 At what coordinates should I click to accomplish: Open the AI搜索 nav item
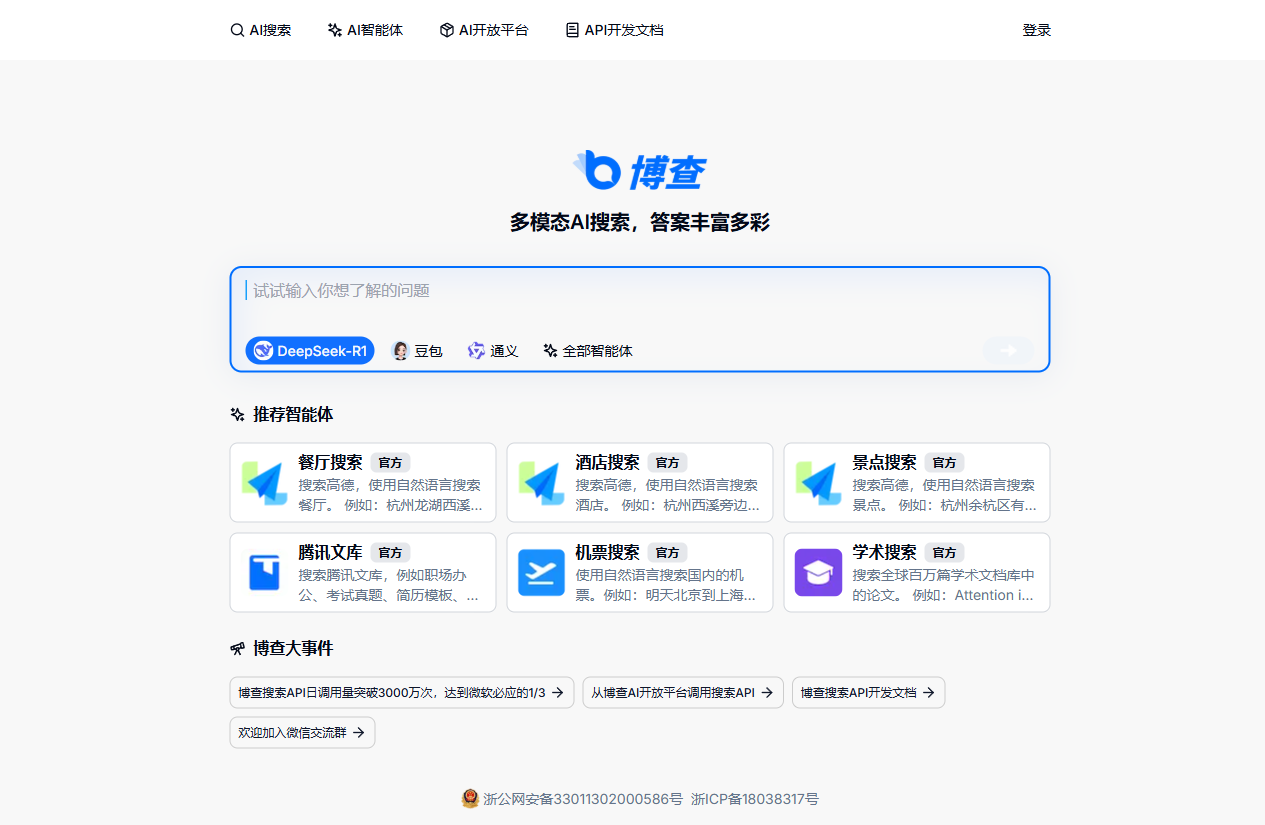coord(261,30)
